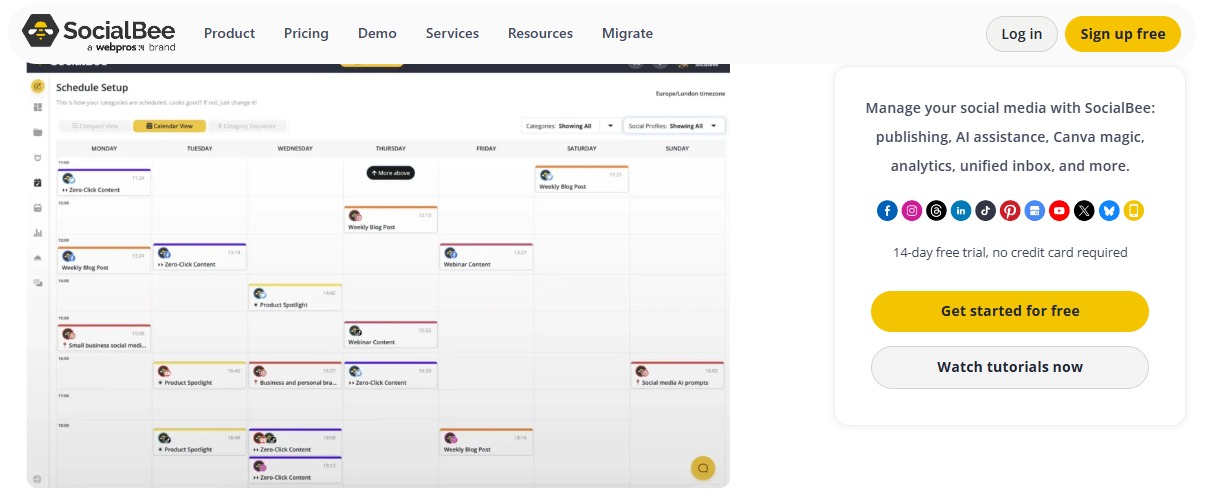Open Friday Weekly Blog Post card
Image resolution: width=1221 pixels, height=503 pixels.
tap(486, 442)
